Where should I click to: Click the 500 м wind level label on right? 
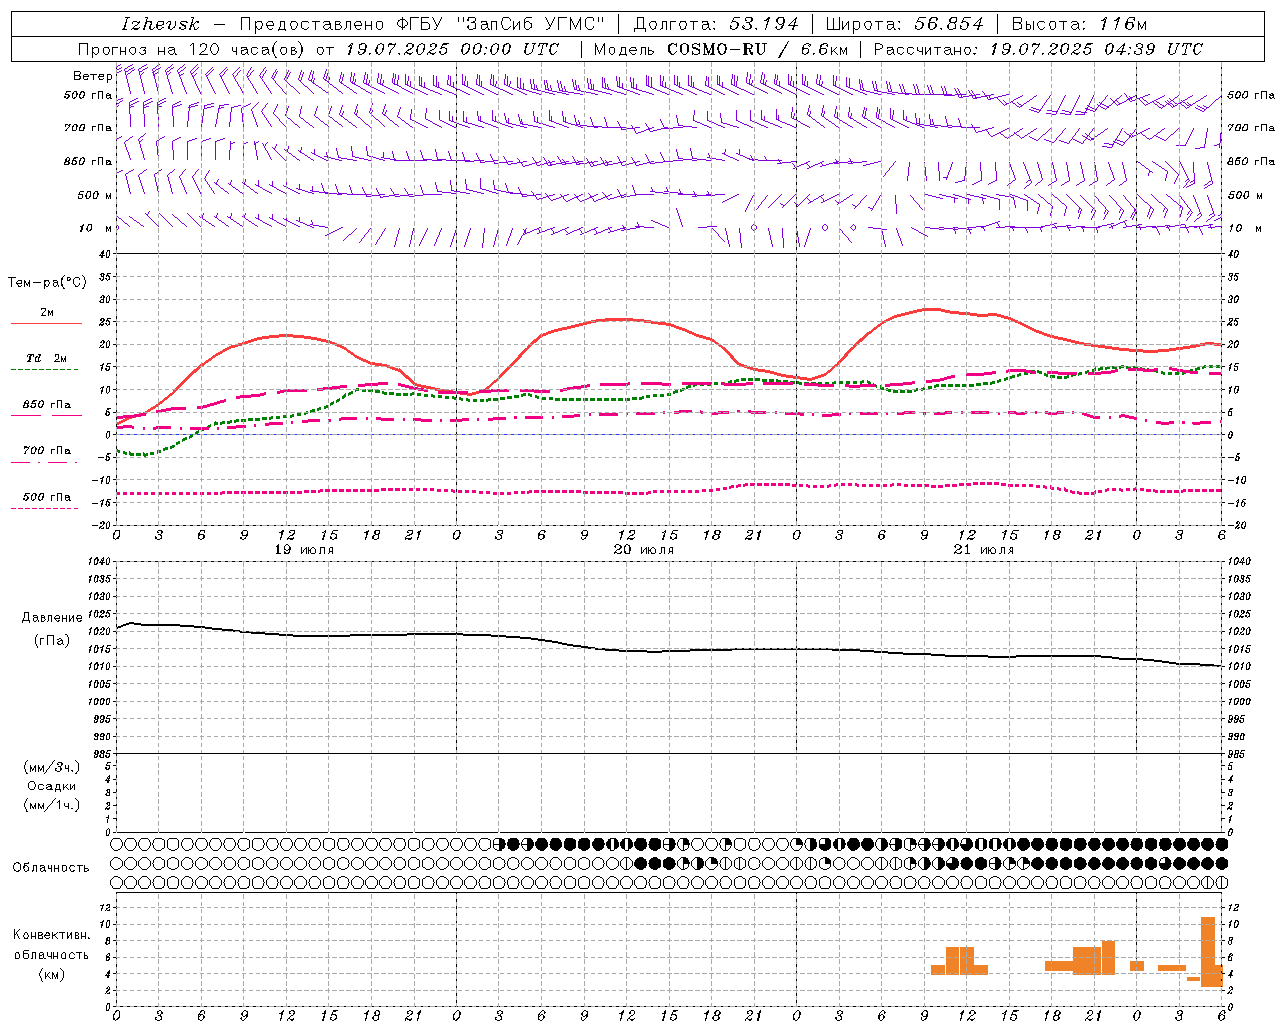pyautogui.click(x=1245, y=195)
